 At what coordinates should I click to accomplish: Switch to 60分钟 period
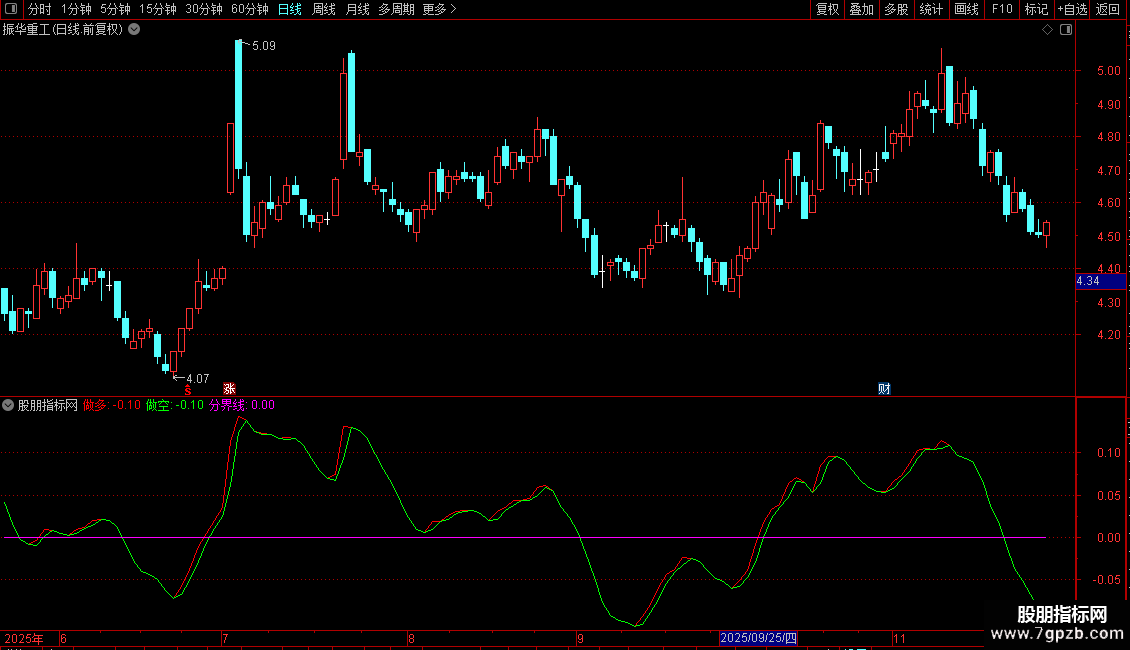click(250, 9)
